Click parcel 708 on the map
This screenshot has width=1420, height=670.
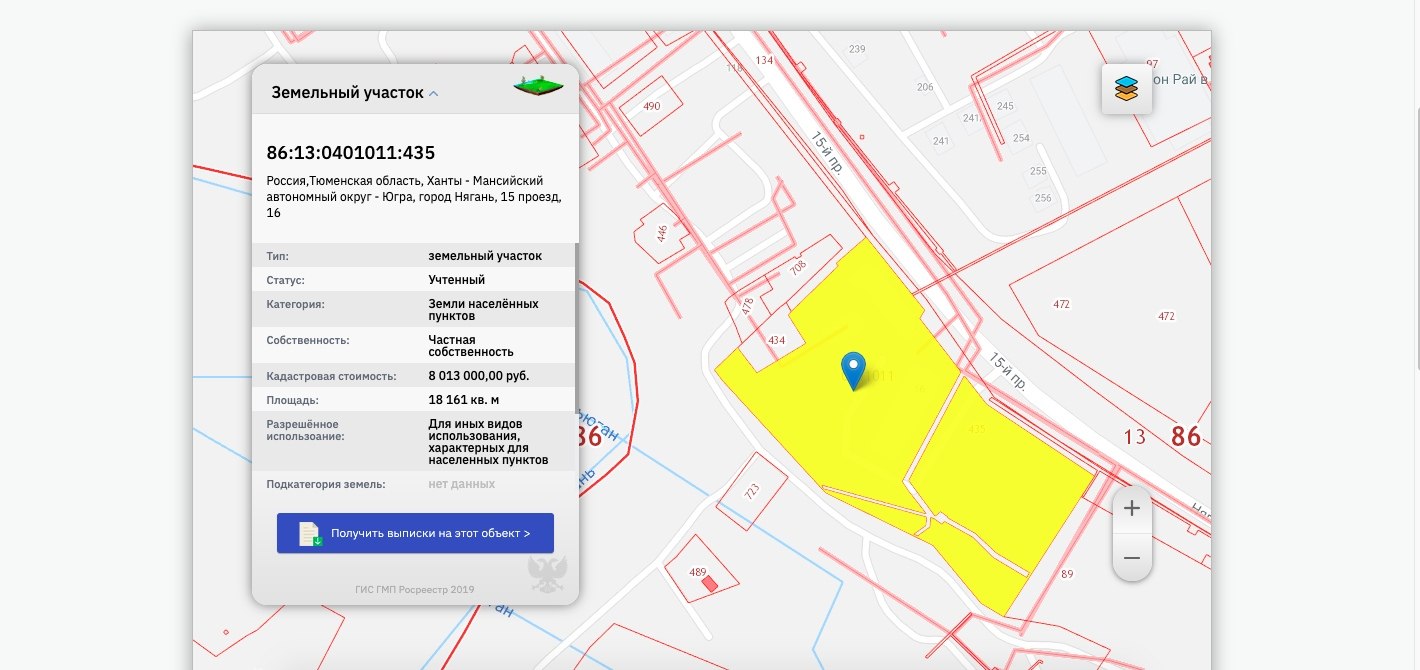coord(798,267)
